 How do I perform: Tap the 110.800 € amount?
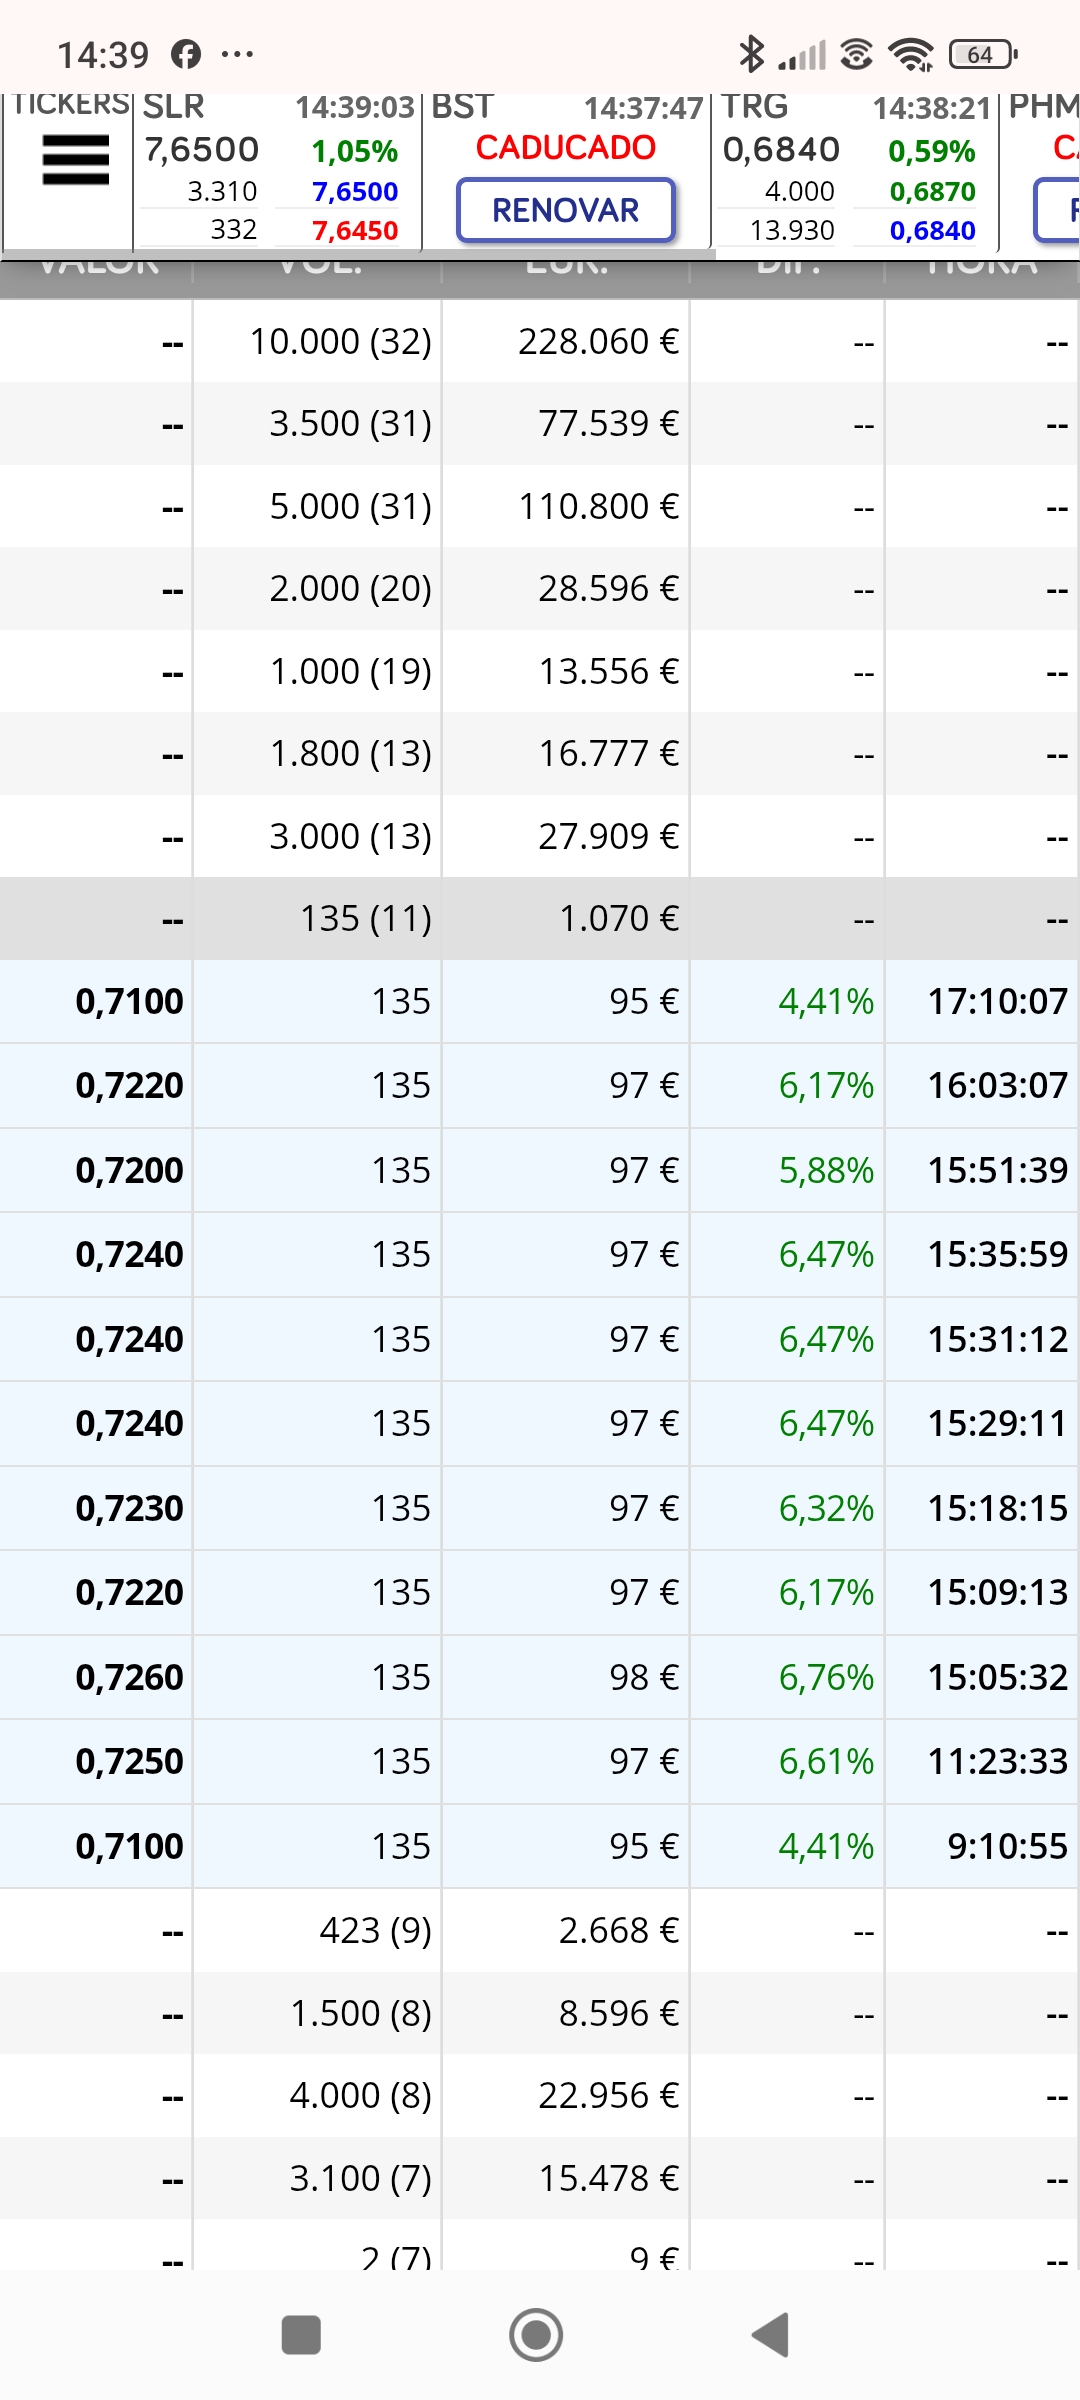(x=599, y=507)
